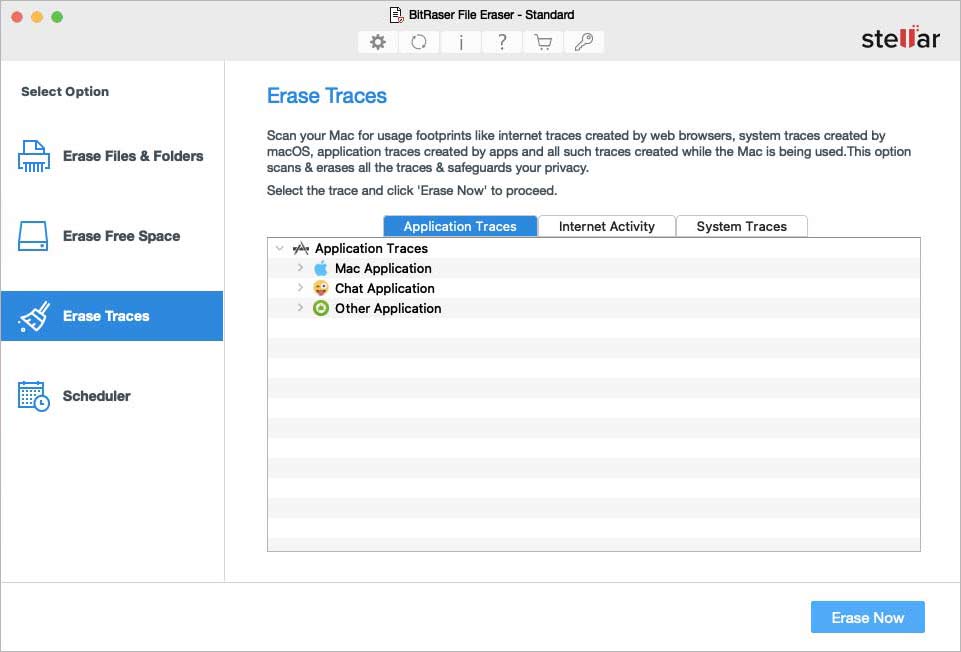Click the shredder icon for Erase Files & Folders

click(34, 156)
